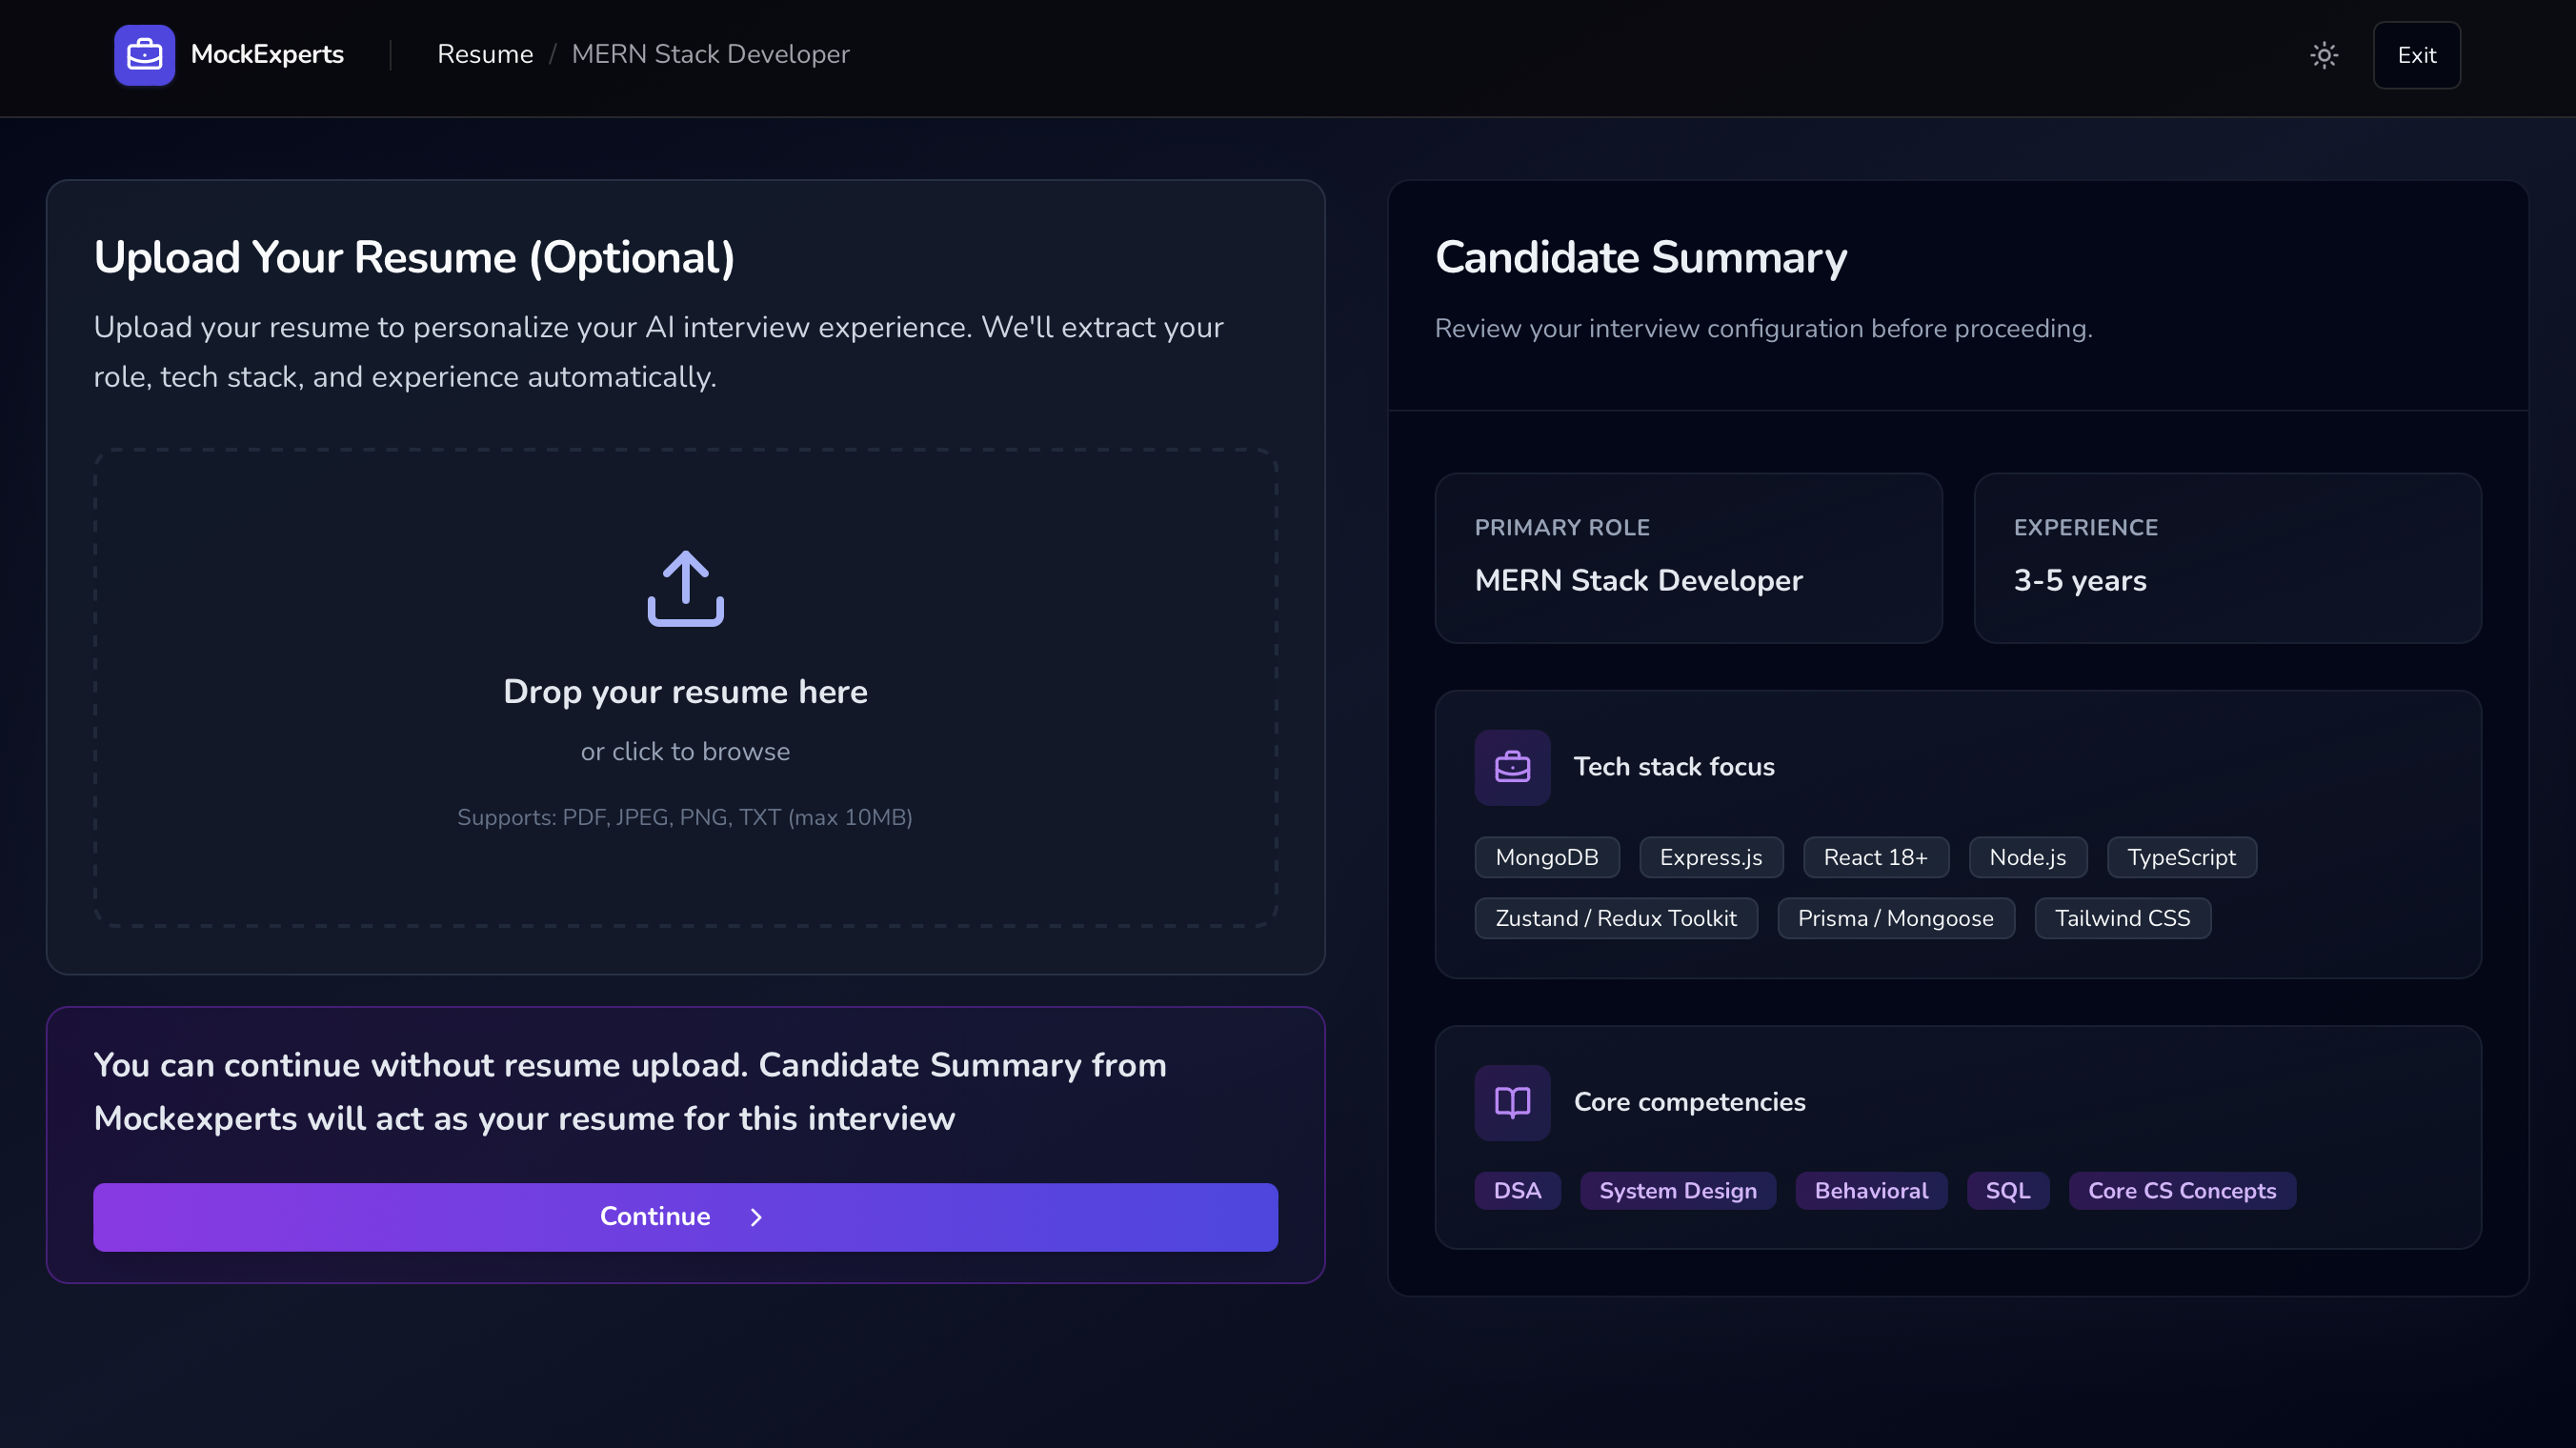Open the Resume breadcrumb
This screenshot has height=1448, width=2576.
pos(485,54)
